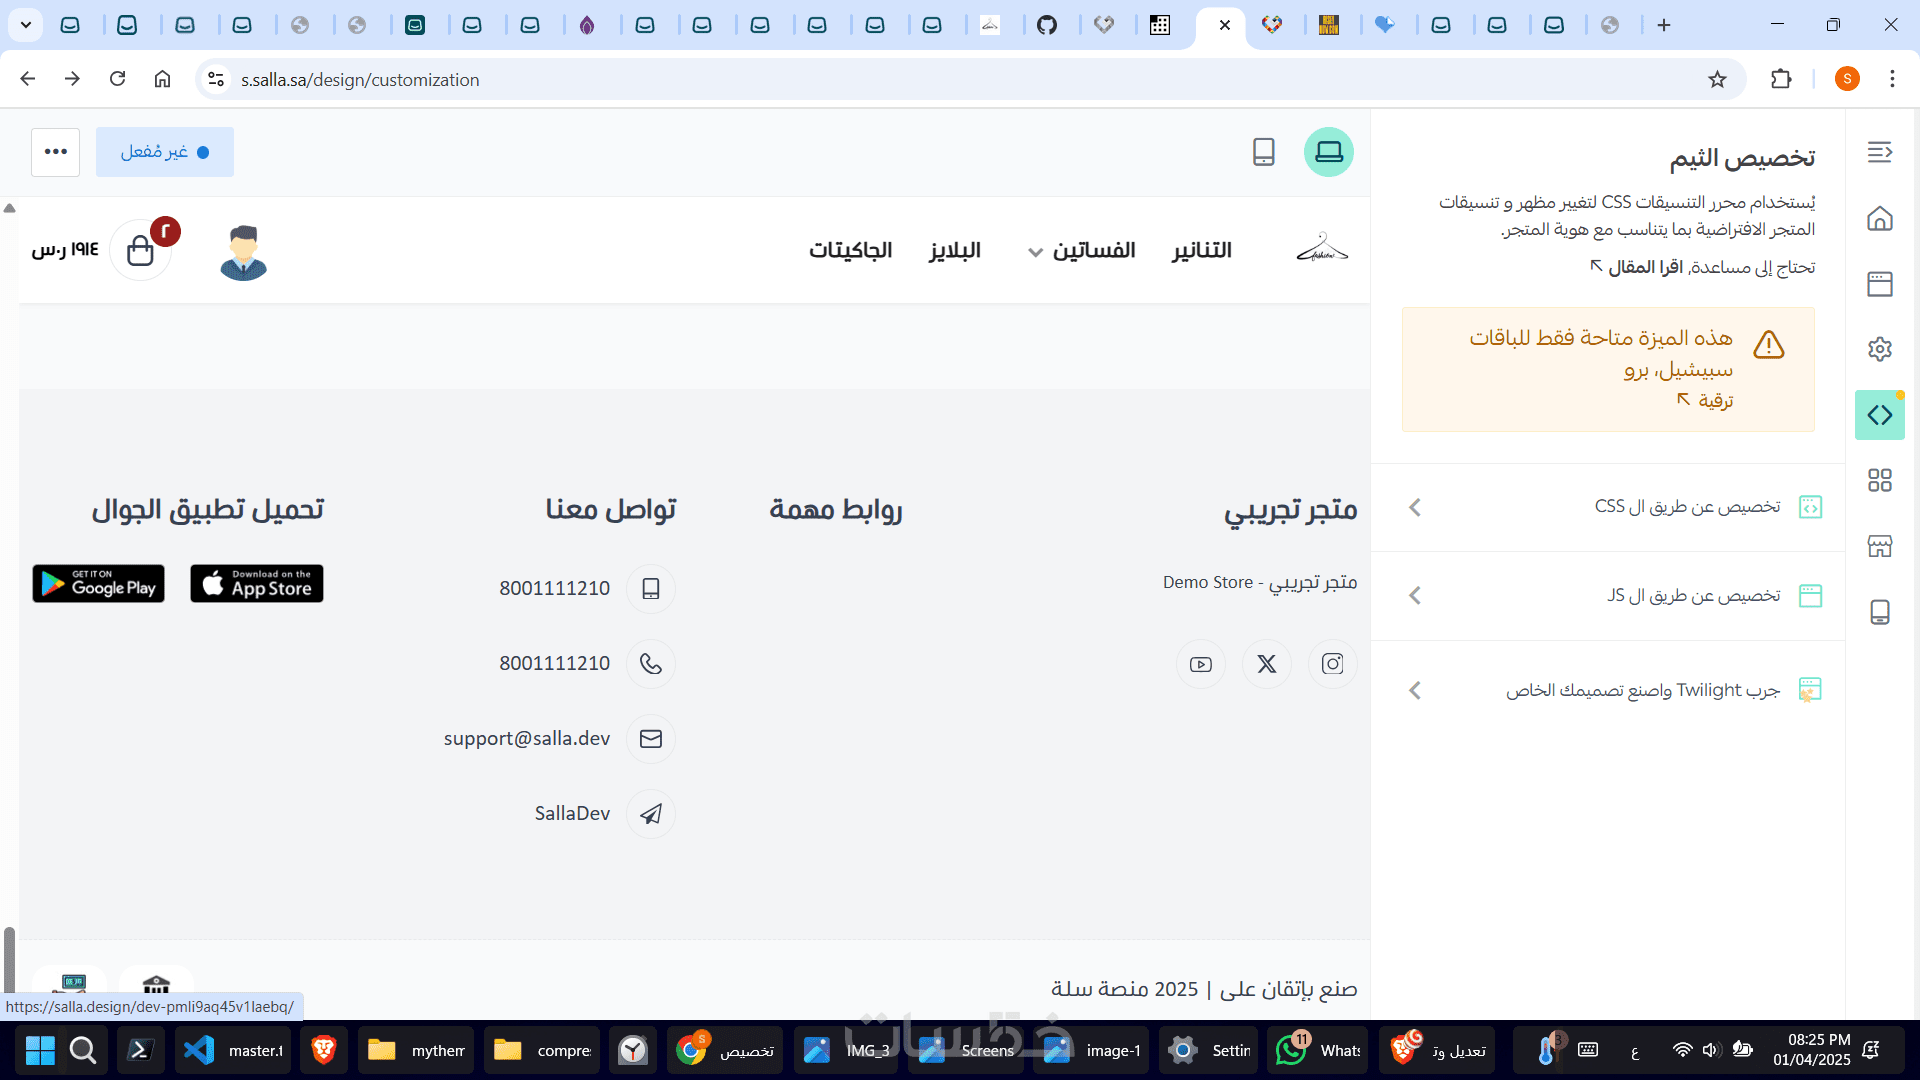Switch to mobile device preview
1920x1080 pixels.
(1263, 152)
